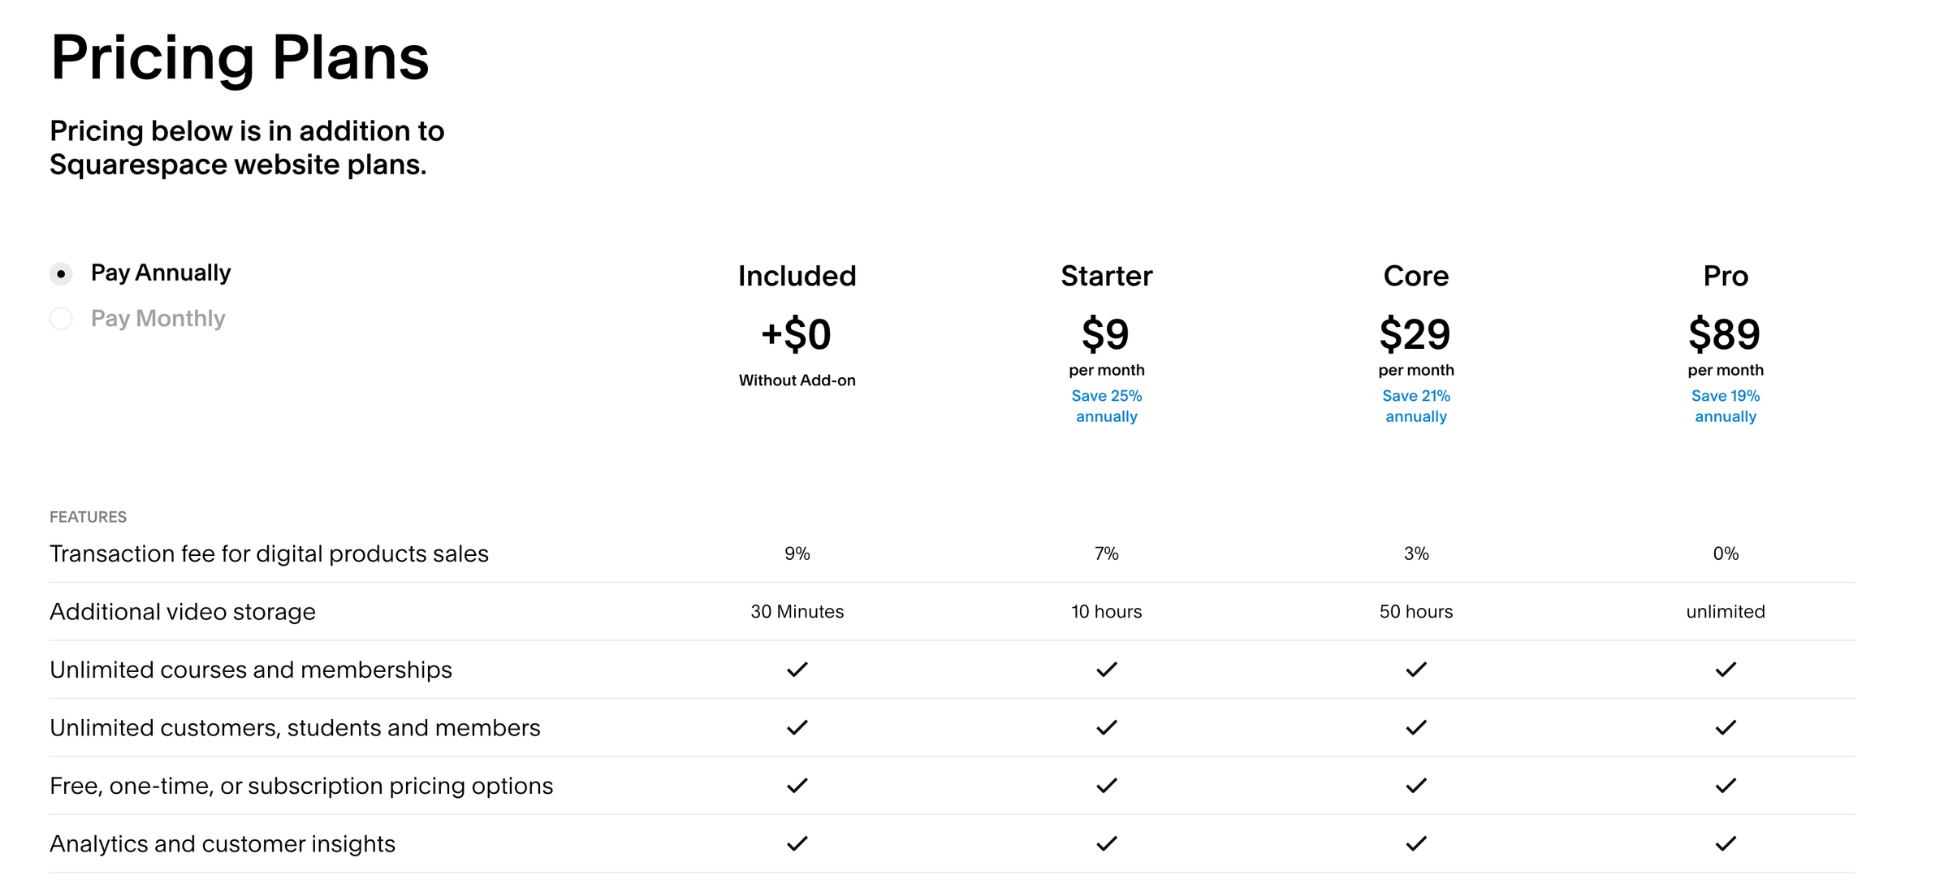Image resolution: width=1946 pixels, height=890 pixels.
Task: Click the Starter plan checkmark for Analytics and customer insights
Action: [x=1106, y=843]
